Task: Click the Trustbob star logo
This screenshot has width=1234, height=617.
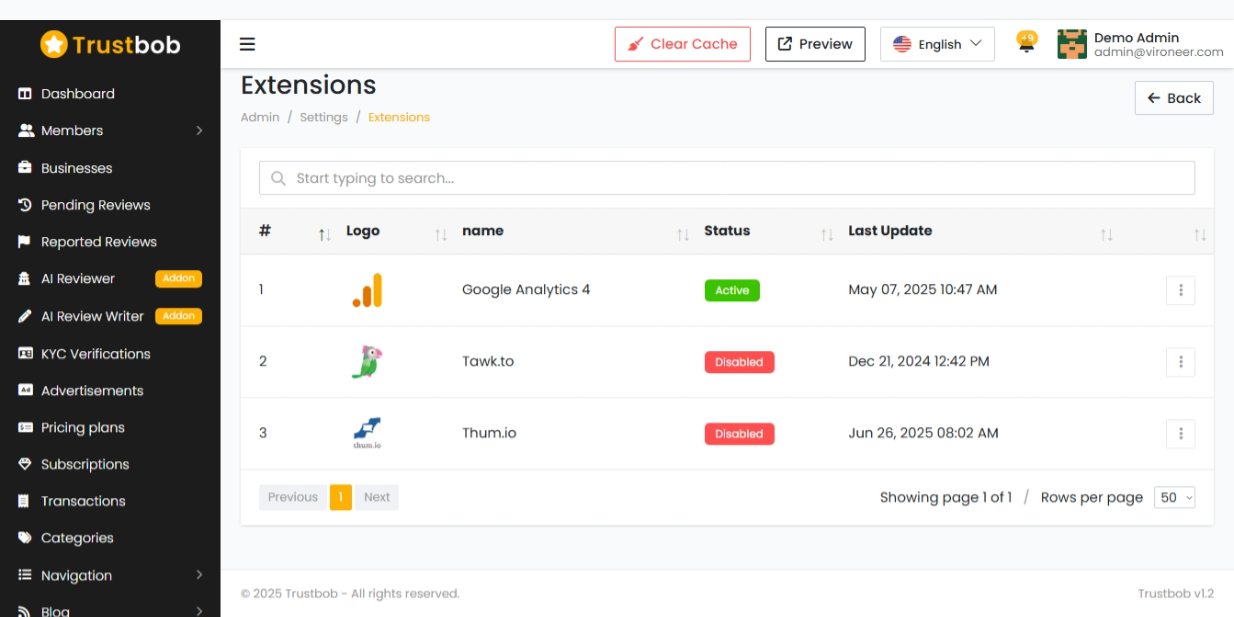Action: (x=53, y=44)
